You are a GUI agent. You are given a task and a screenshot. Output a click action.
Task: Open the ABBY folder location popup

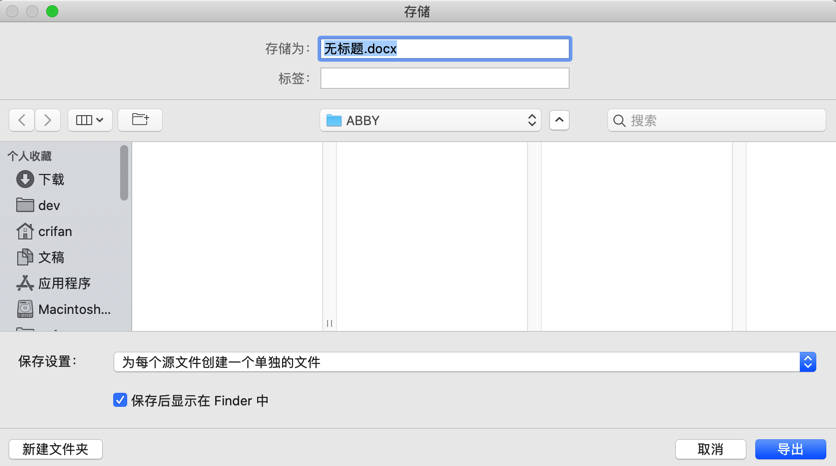pyautogui.click(x=430, y=120)
